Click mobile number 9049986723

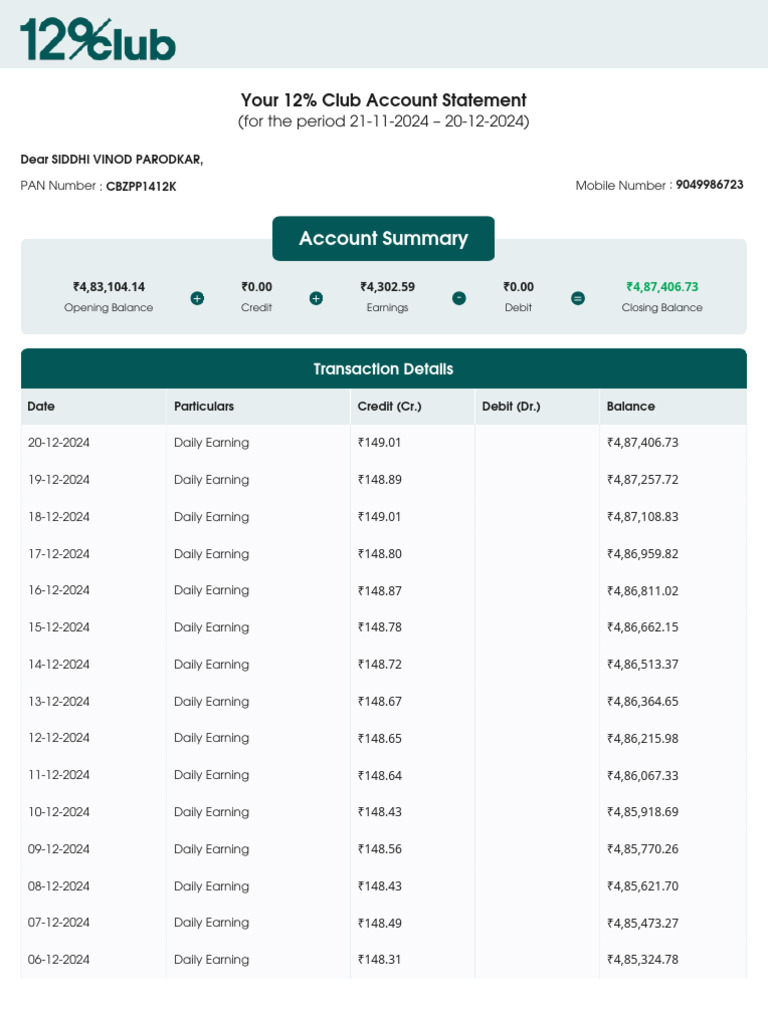tap(710, 185)
